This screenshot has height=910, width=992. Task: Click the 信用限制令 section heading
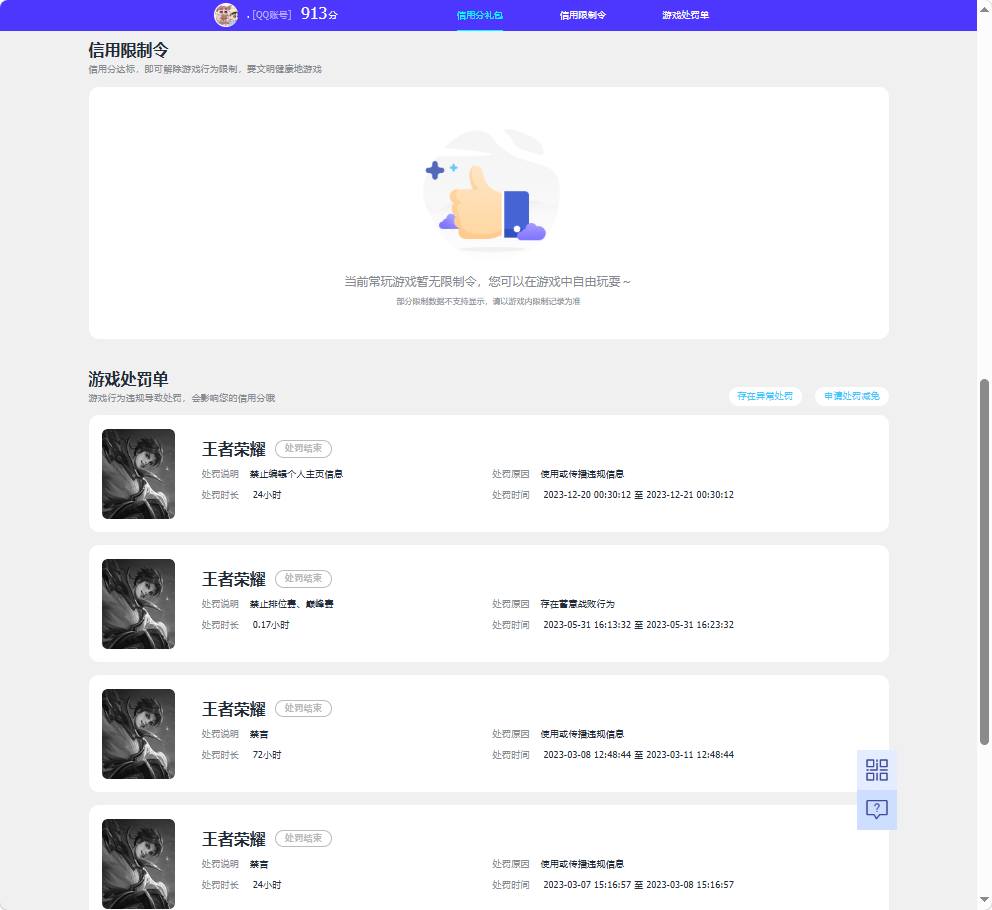coord(128,50)
